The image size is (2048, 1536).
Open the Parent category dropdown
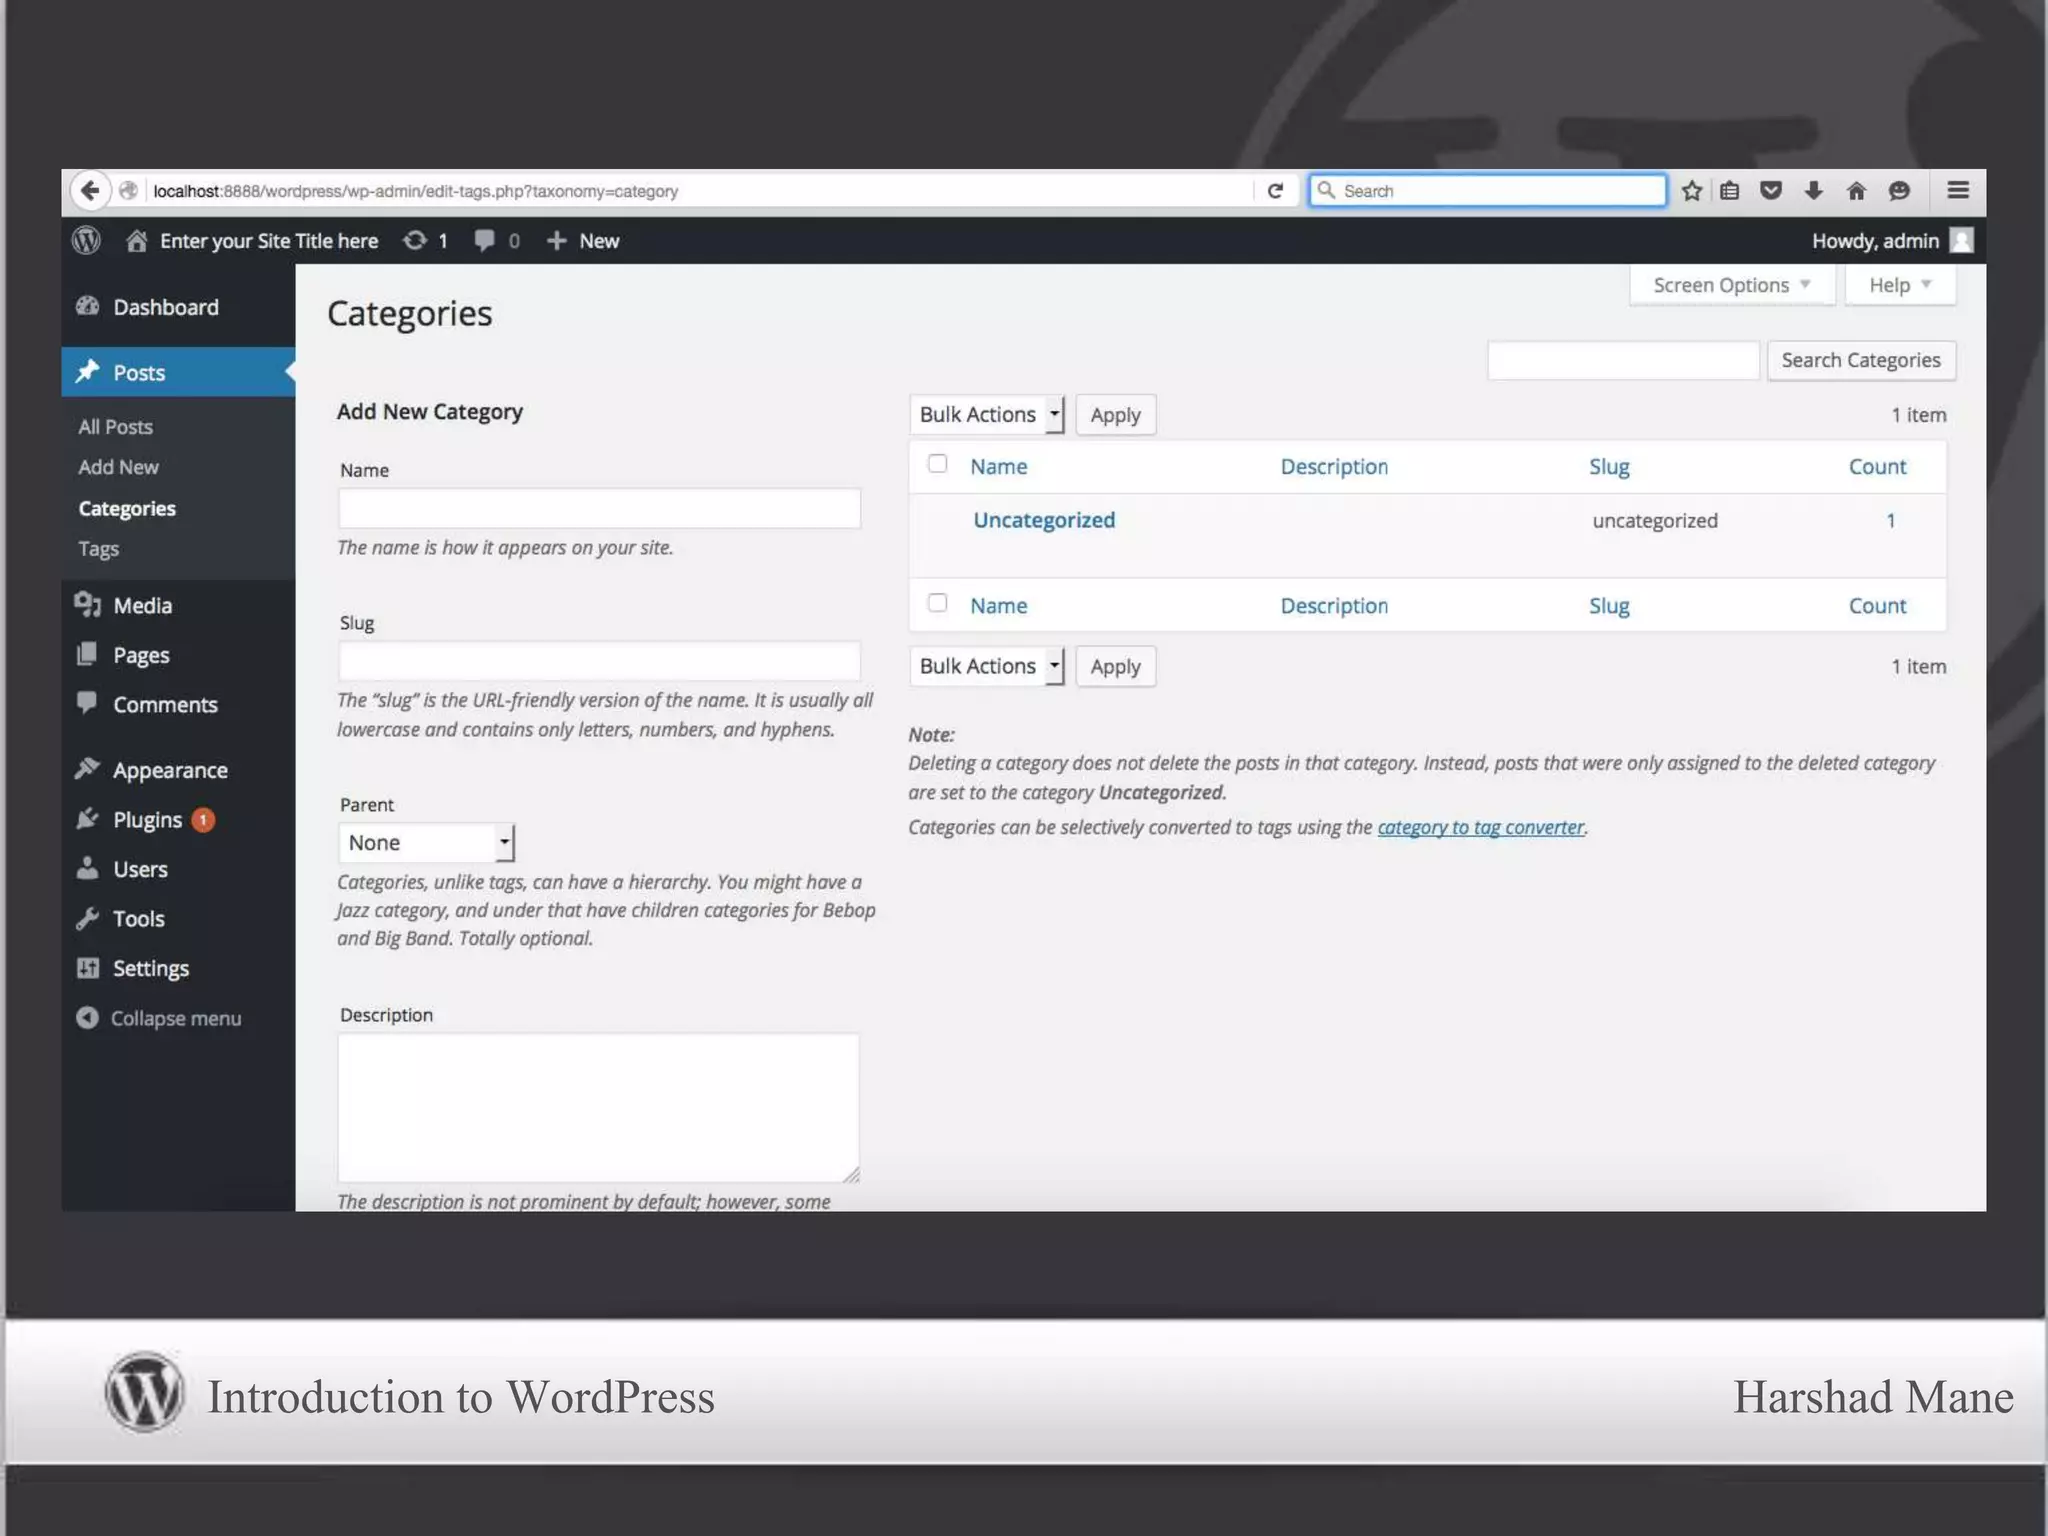pyautogui.click(x=426, y=842)
